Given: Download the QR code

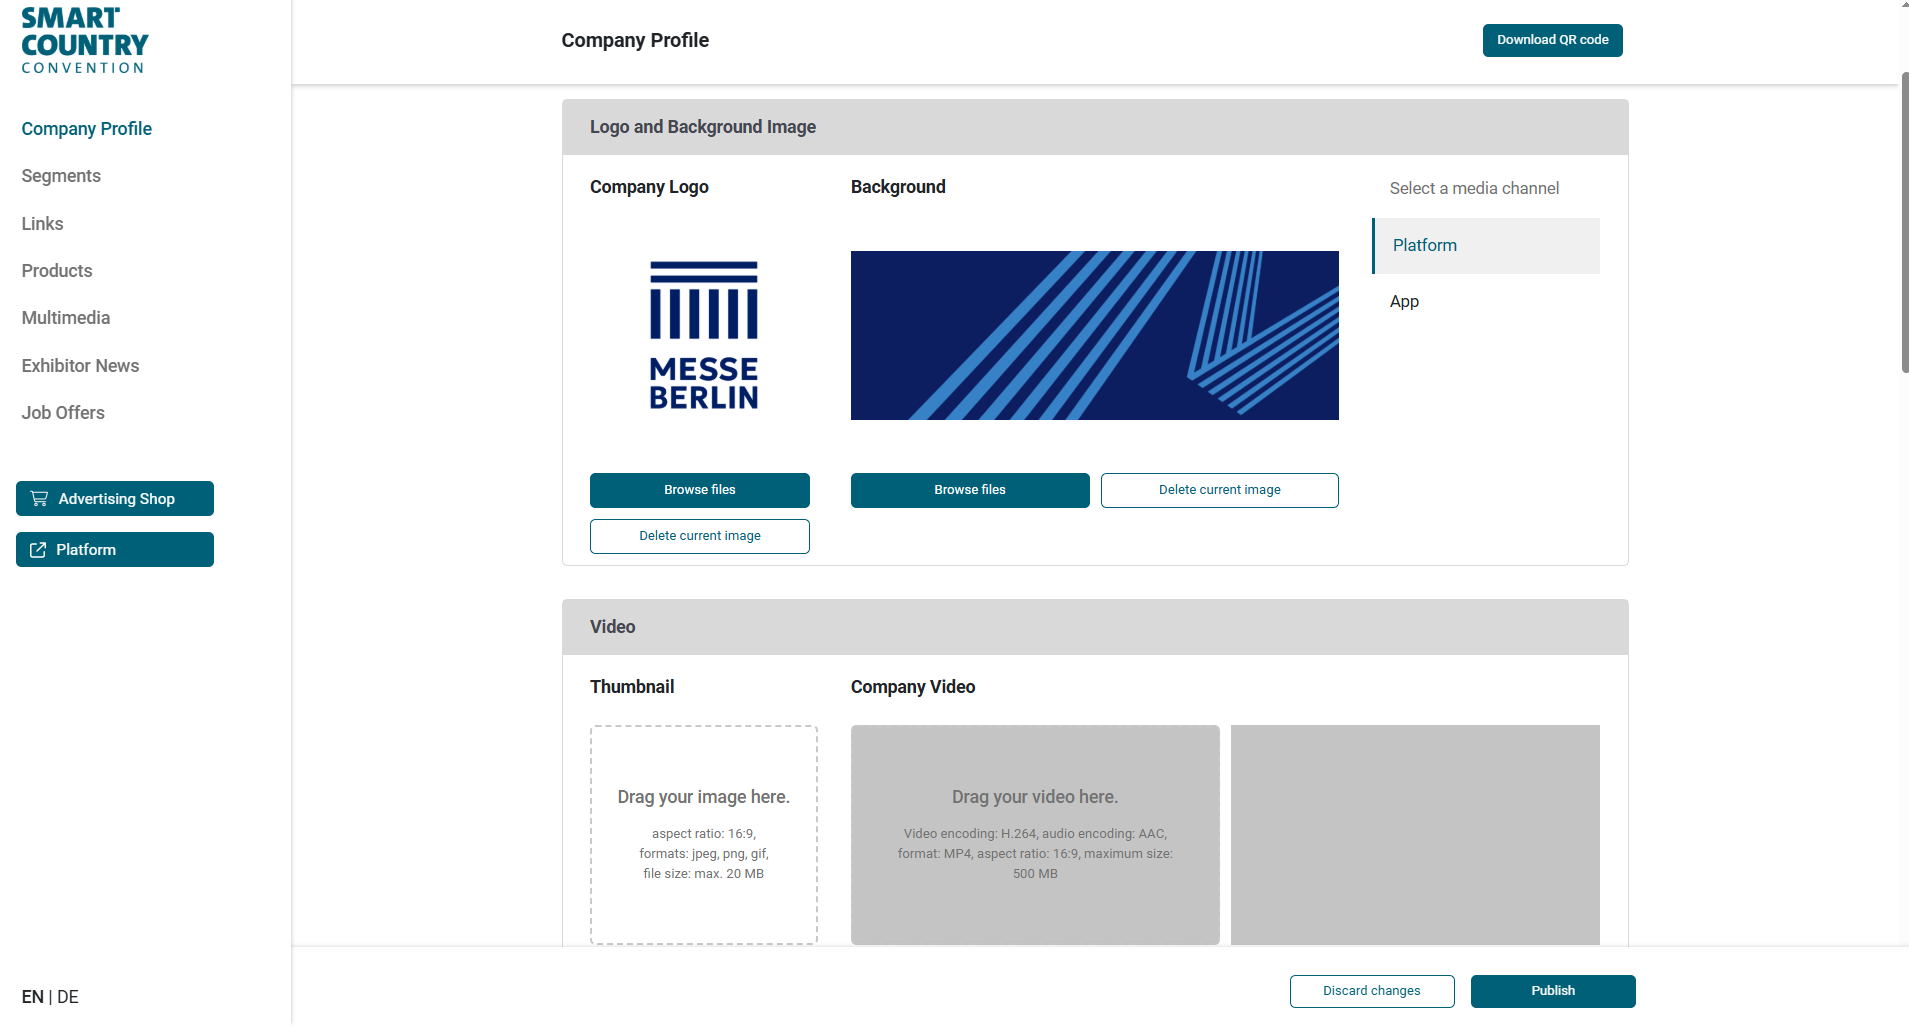Looking at the screenshot, I should pos(1552,40).
